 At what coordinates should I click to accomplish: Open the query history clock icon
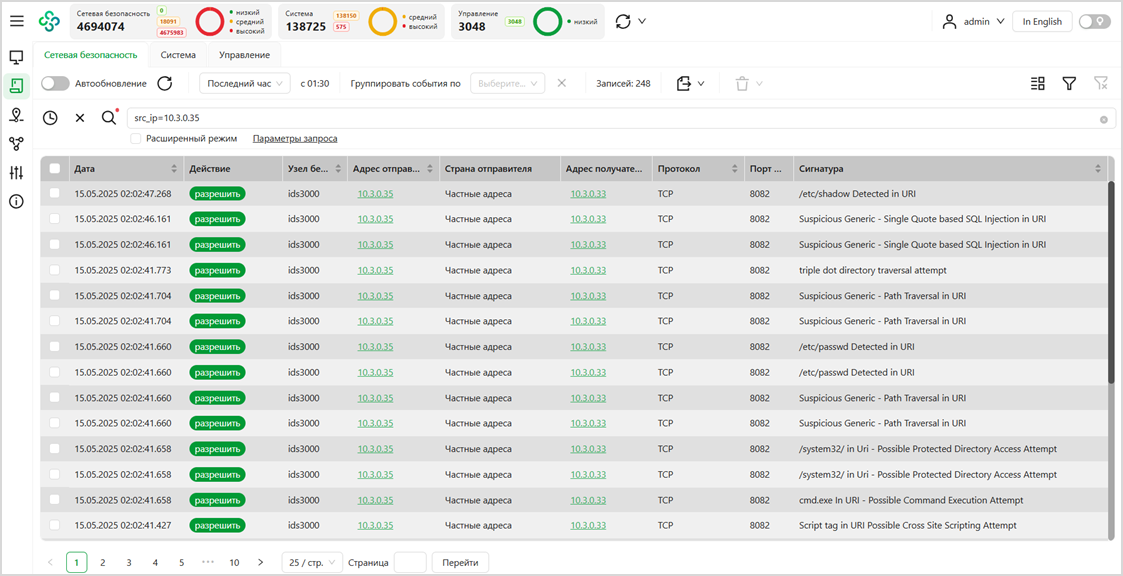[x=50, y=118]
